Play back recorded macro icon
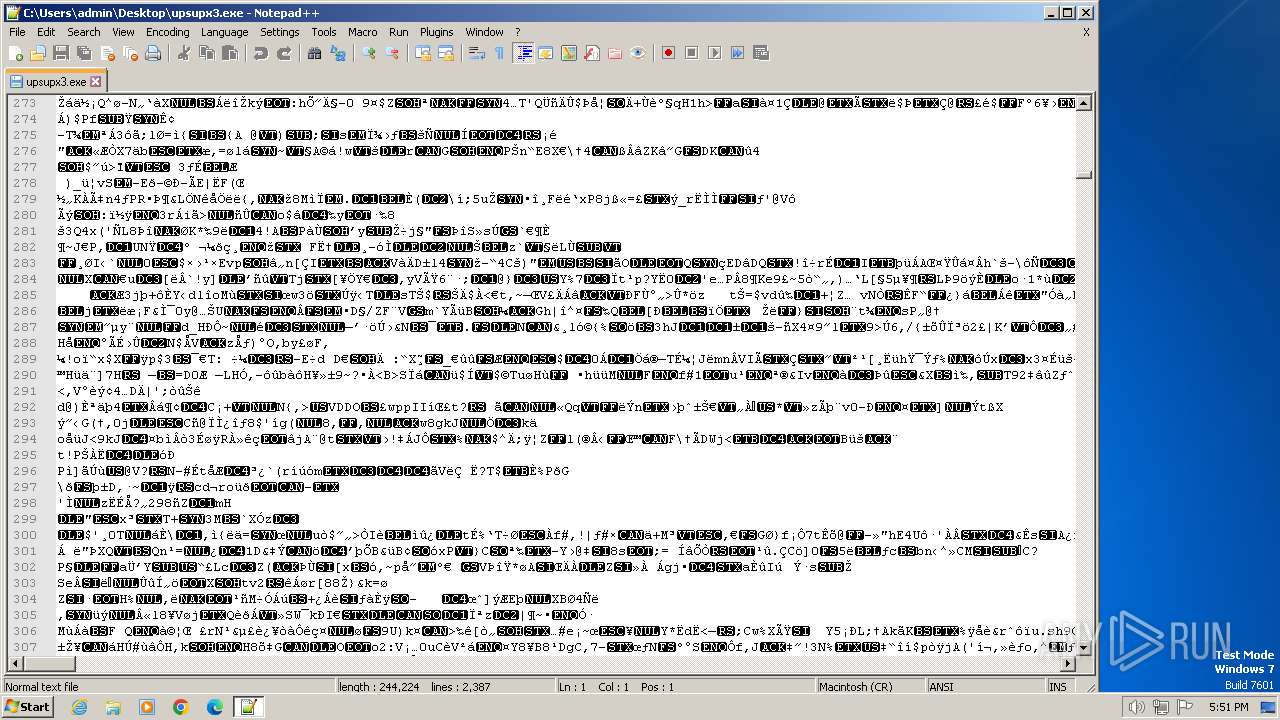 pos(714,53)
